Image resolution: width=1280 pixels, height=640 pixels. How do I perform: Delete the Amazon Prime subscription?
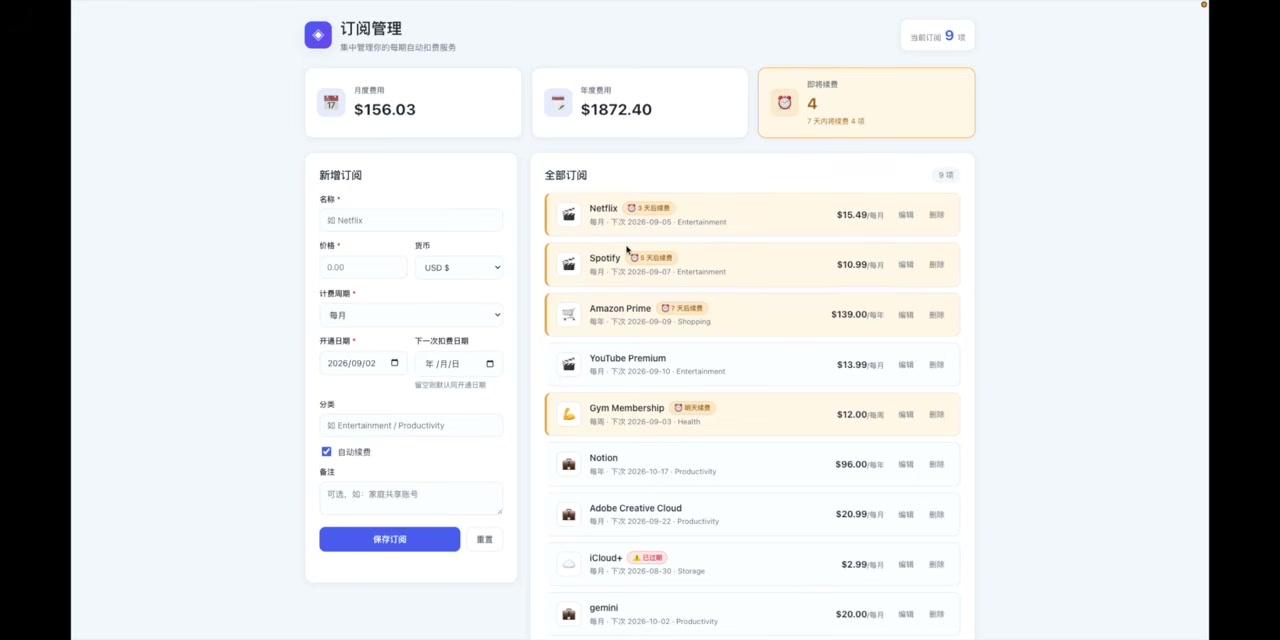[936, 315]
